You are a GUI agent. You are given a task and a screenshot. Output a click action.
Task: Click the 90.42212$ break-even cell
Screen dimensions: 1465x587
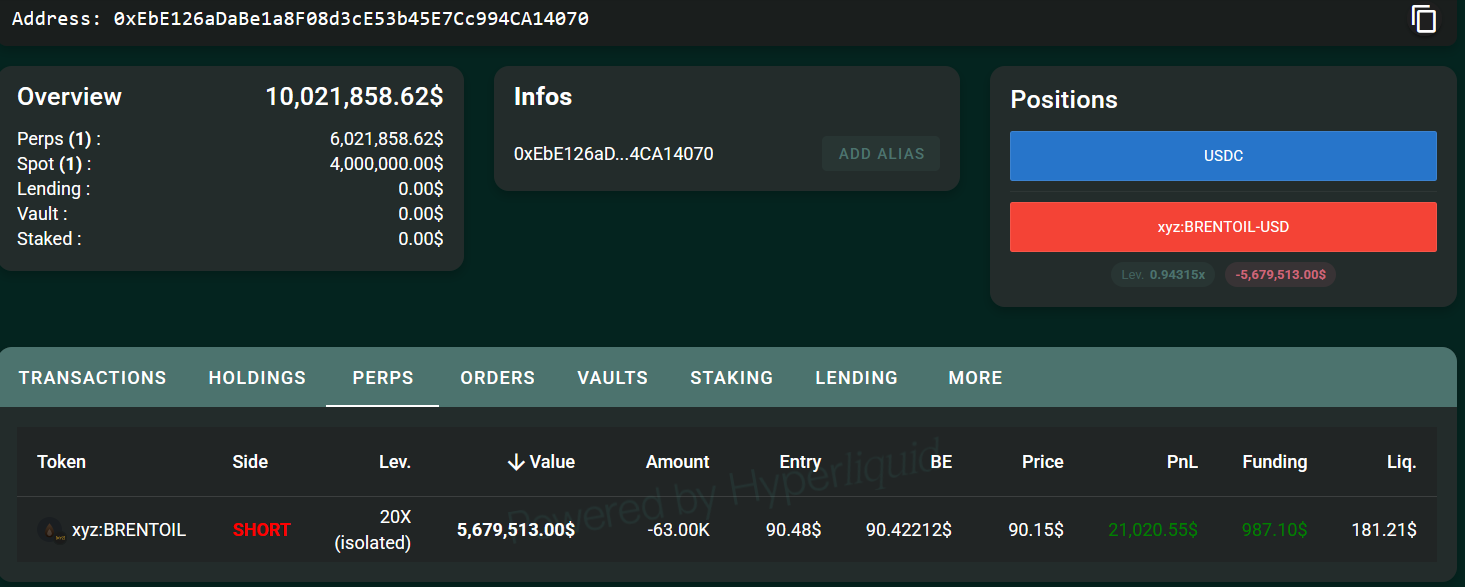coord(909,530)
